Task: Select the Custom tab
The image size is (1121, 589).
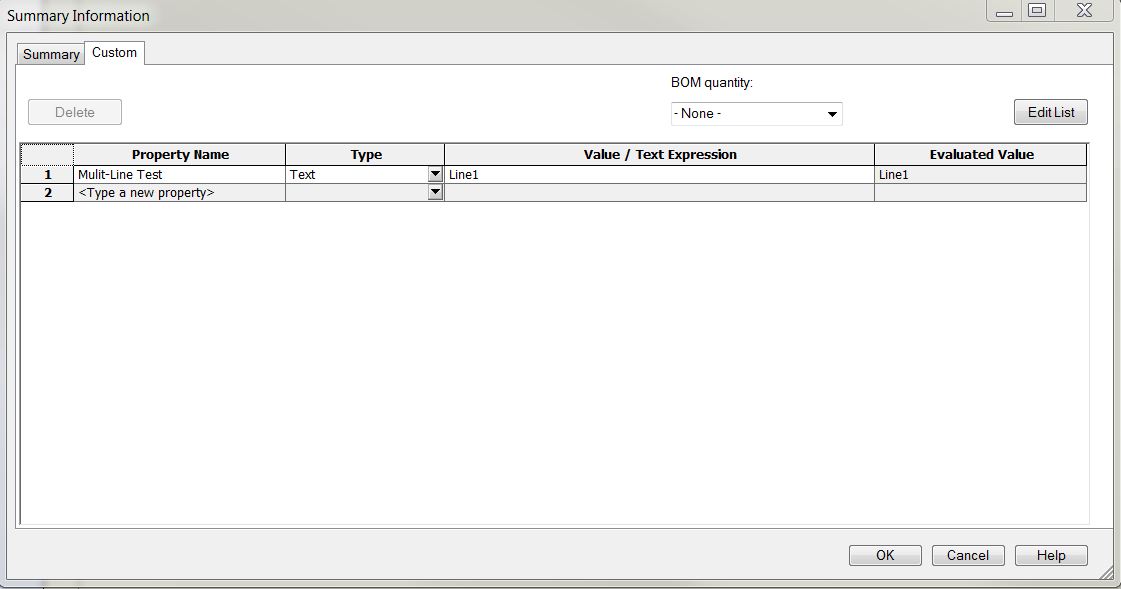Action: (x=114, y=53)
